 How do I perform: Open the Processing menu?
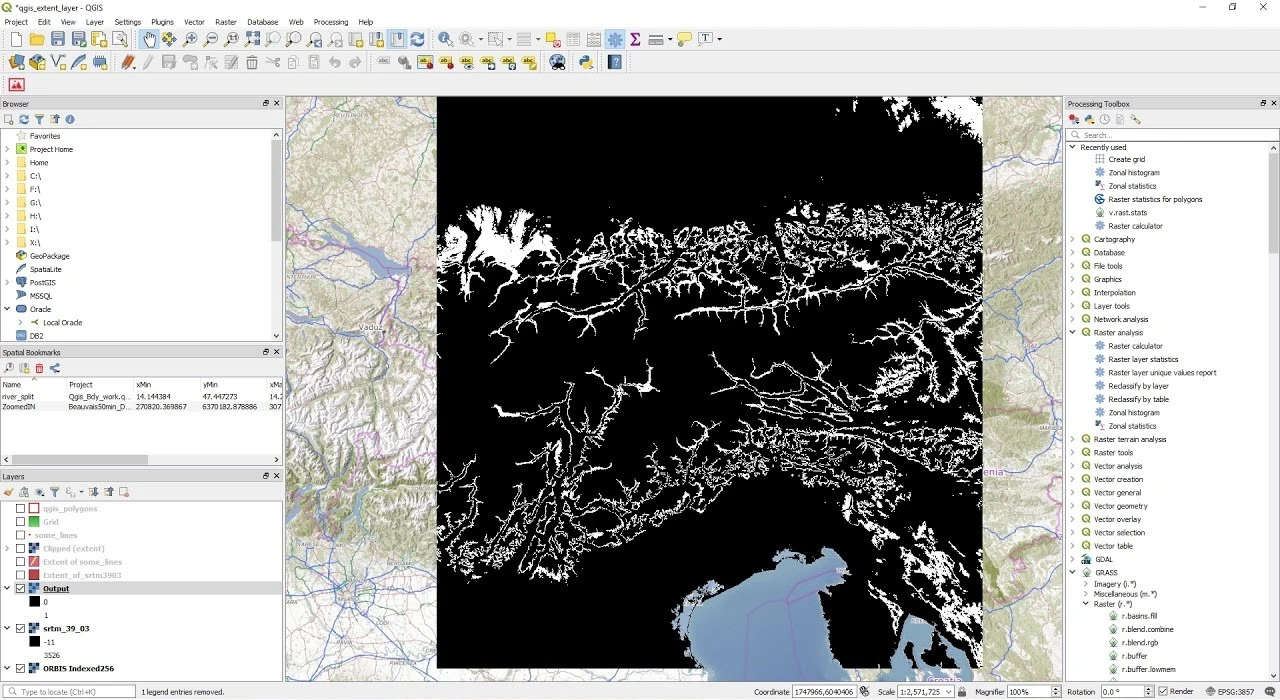[331, 21]
